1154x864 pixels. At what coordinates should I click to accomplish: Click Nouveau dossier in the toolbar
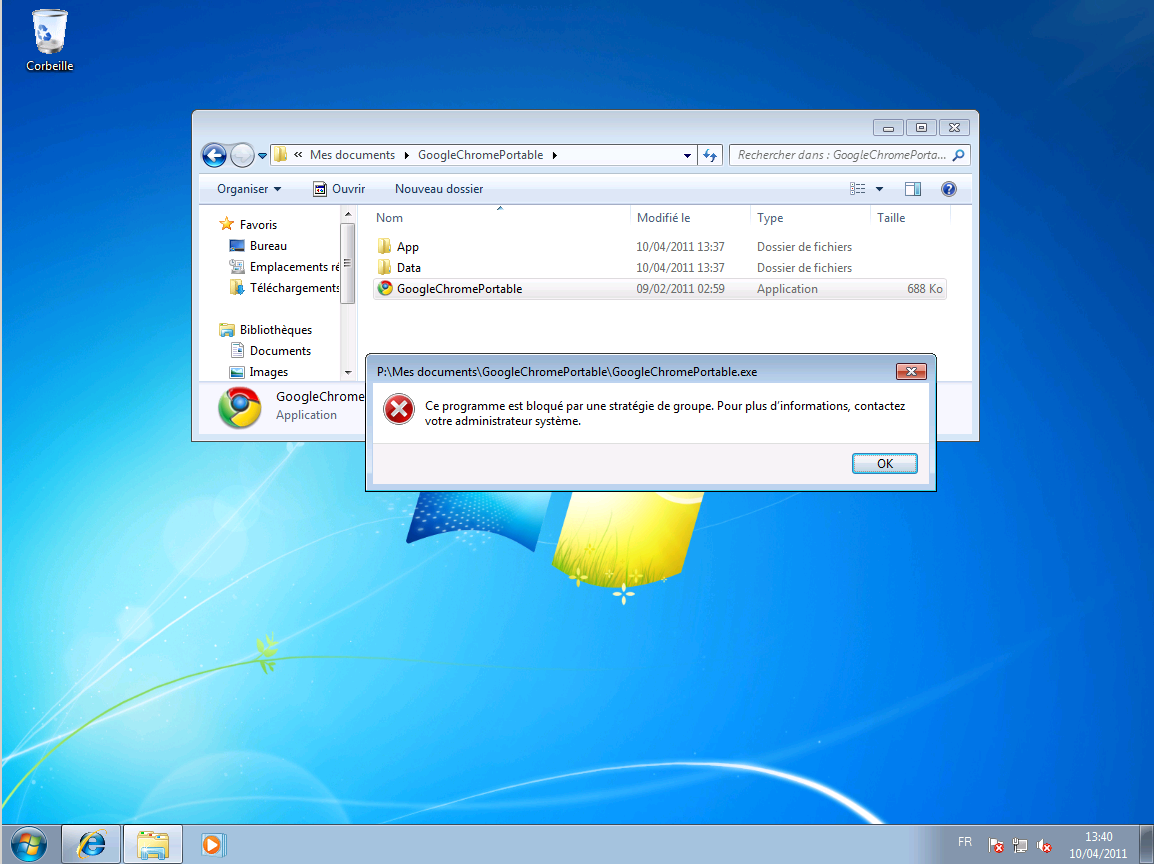coord(439,189)
